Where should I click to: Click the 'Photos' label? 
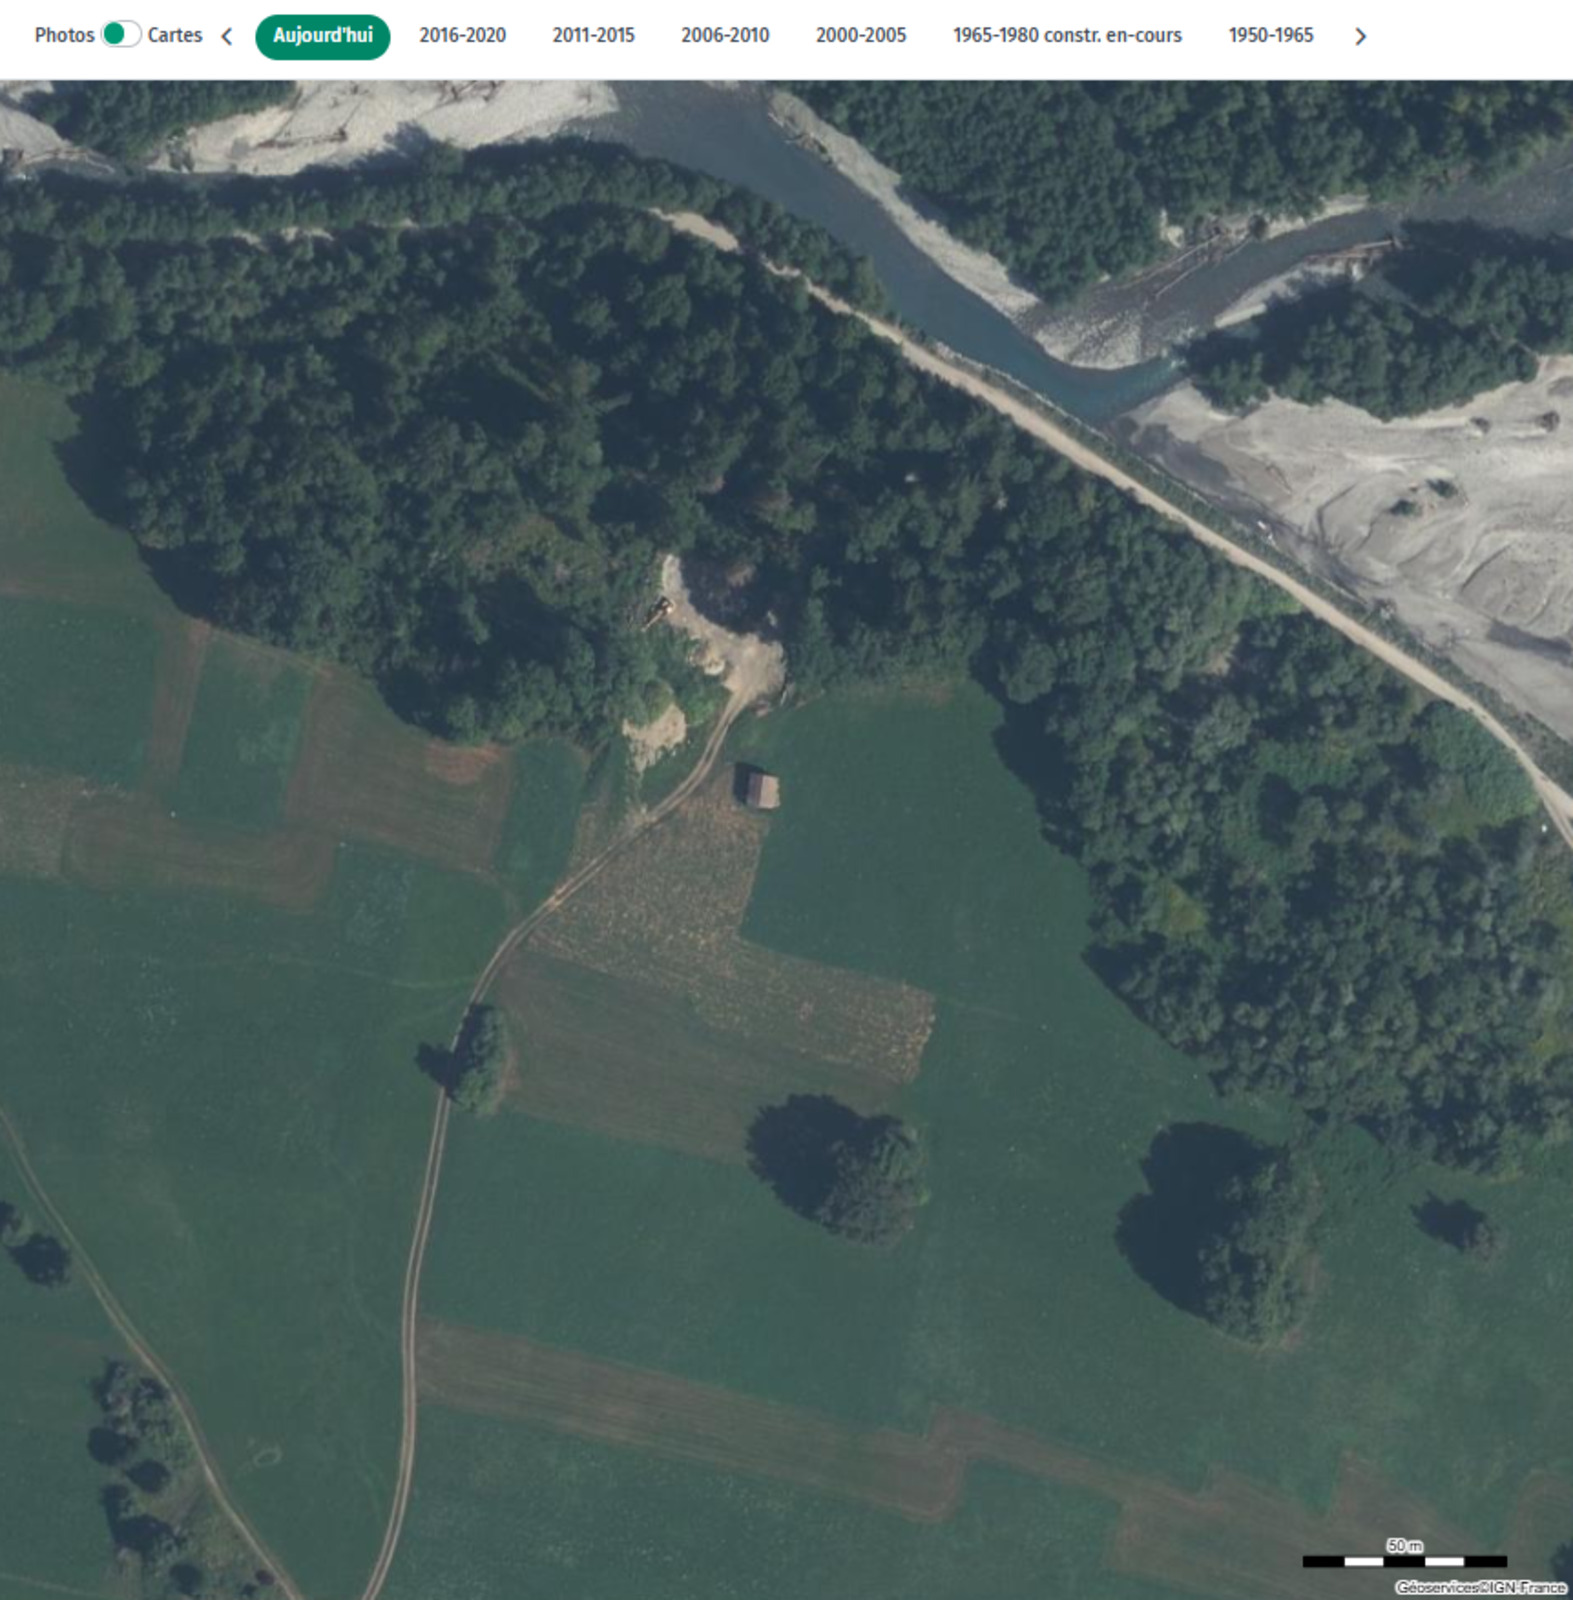[64, 35]
